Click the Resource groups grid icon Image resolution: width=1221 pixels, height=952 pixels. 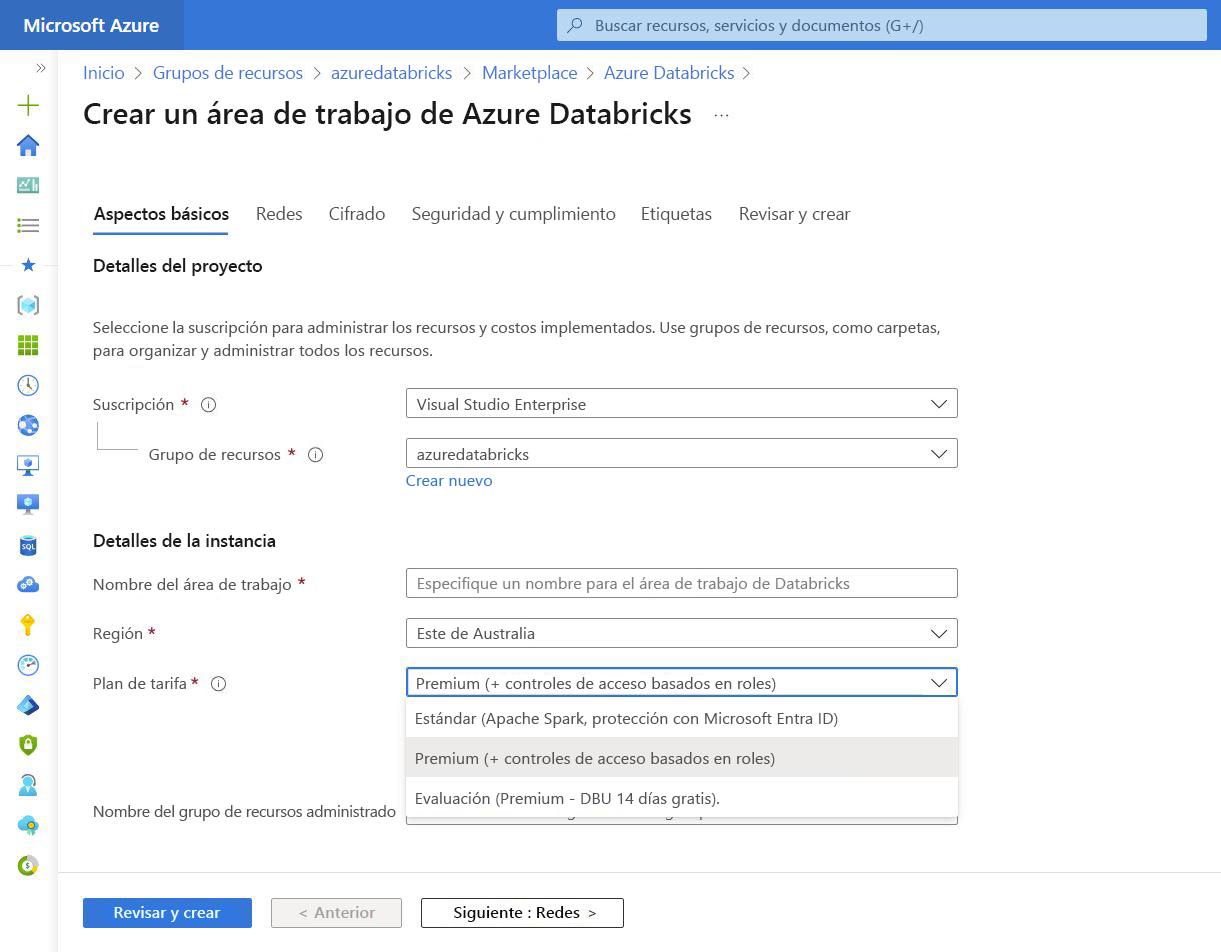(29, 345)
